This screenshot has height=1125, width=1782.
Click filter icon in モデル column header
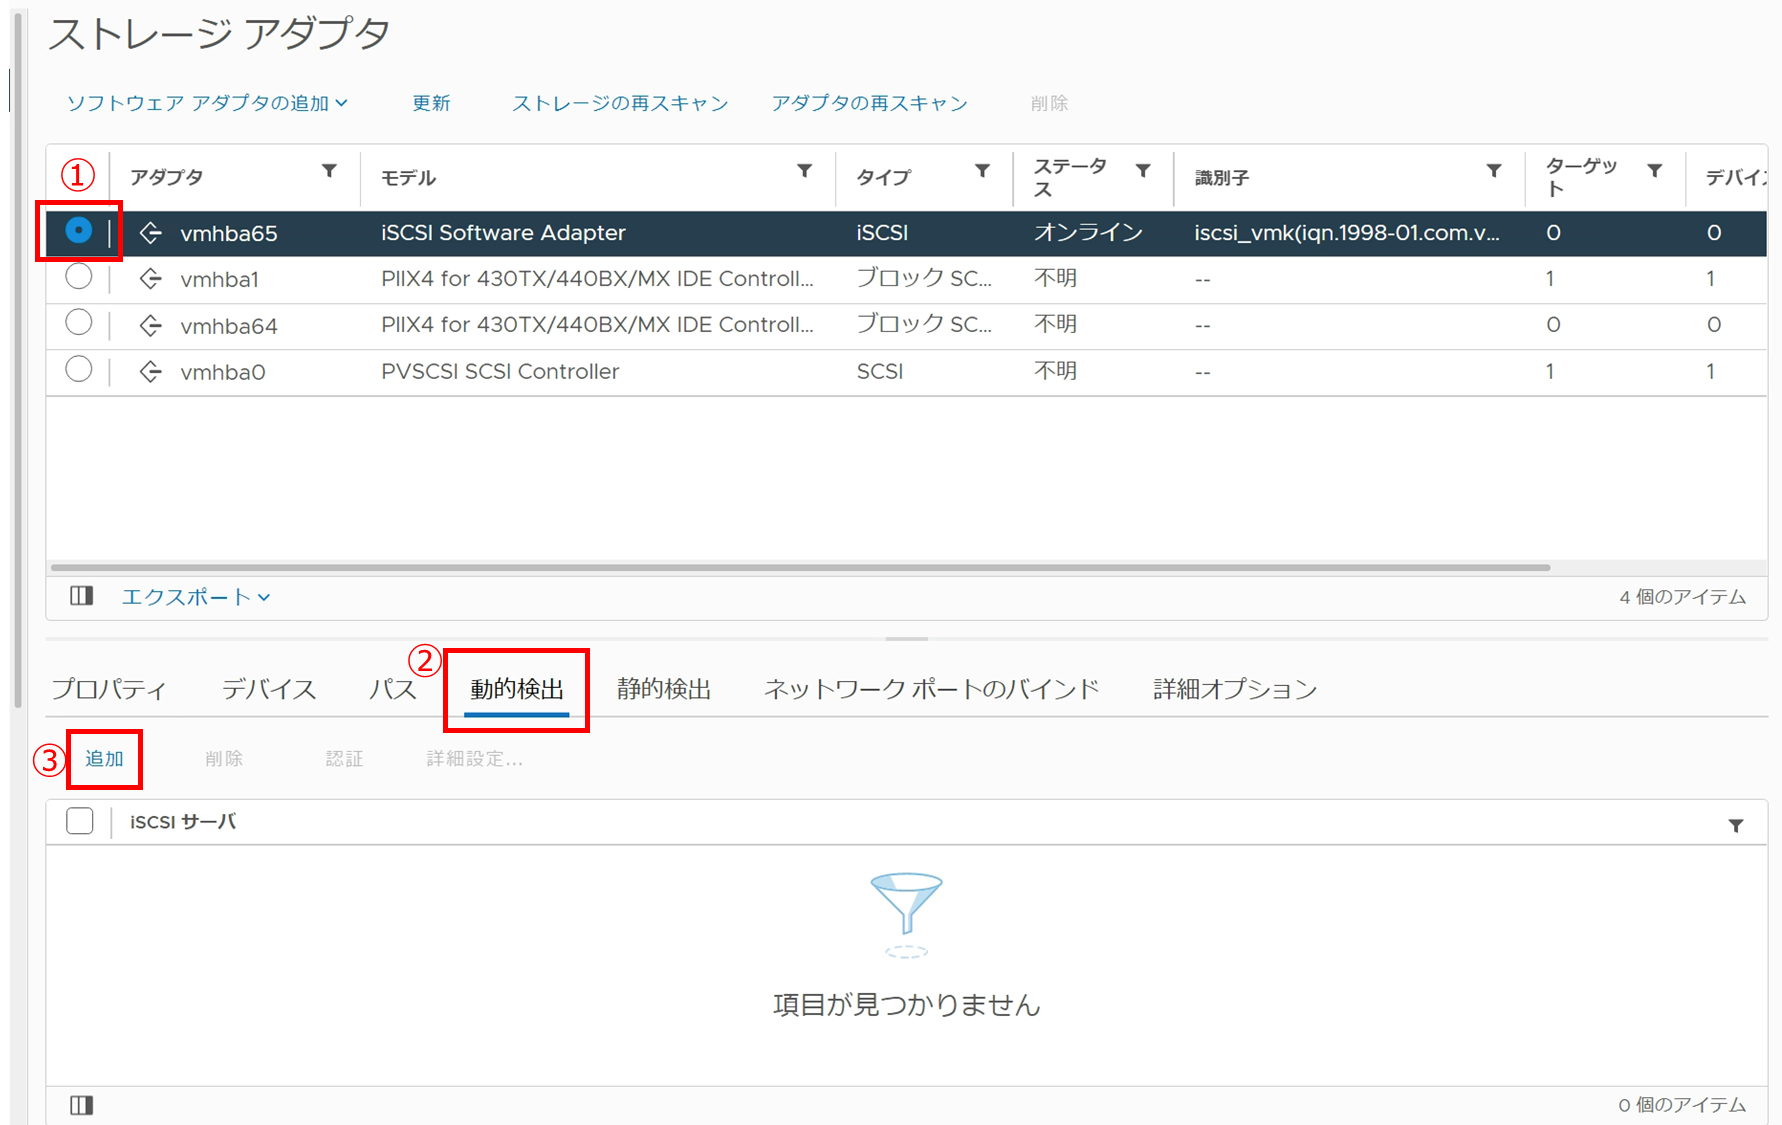pyautogui.click(x=804, y=171)
